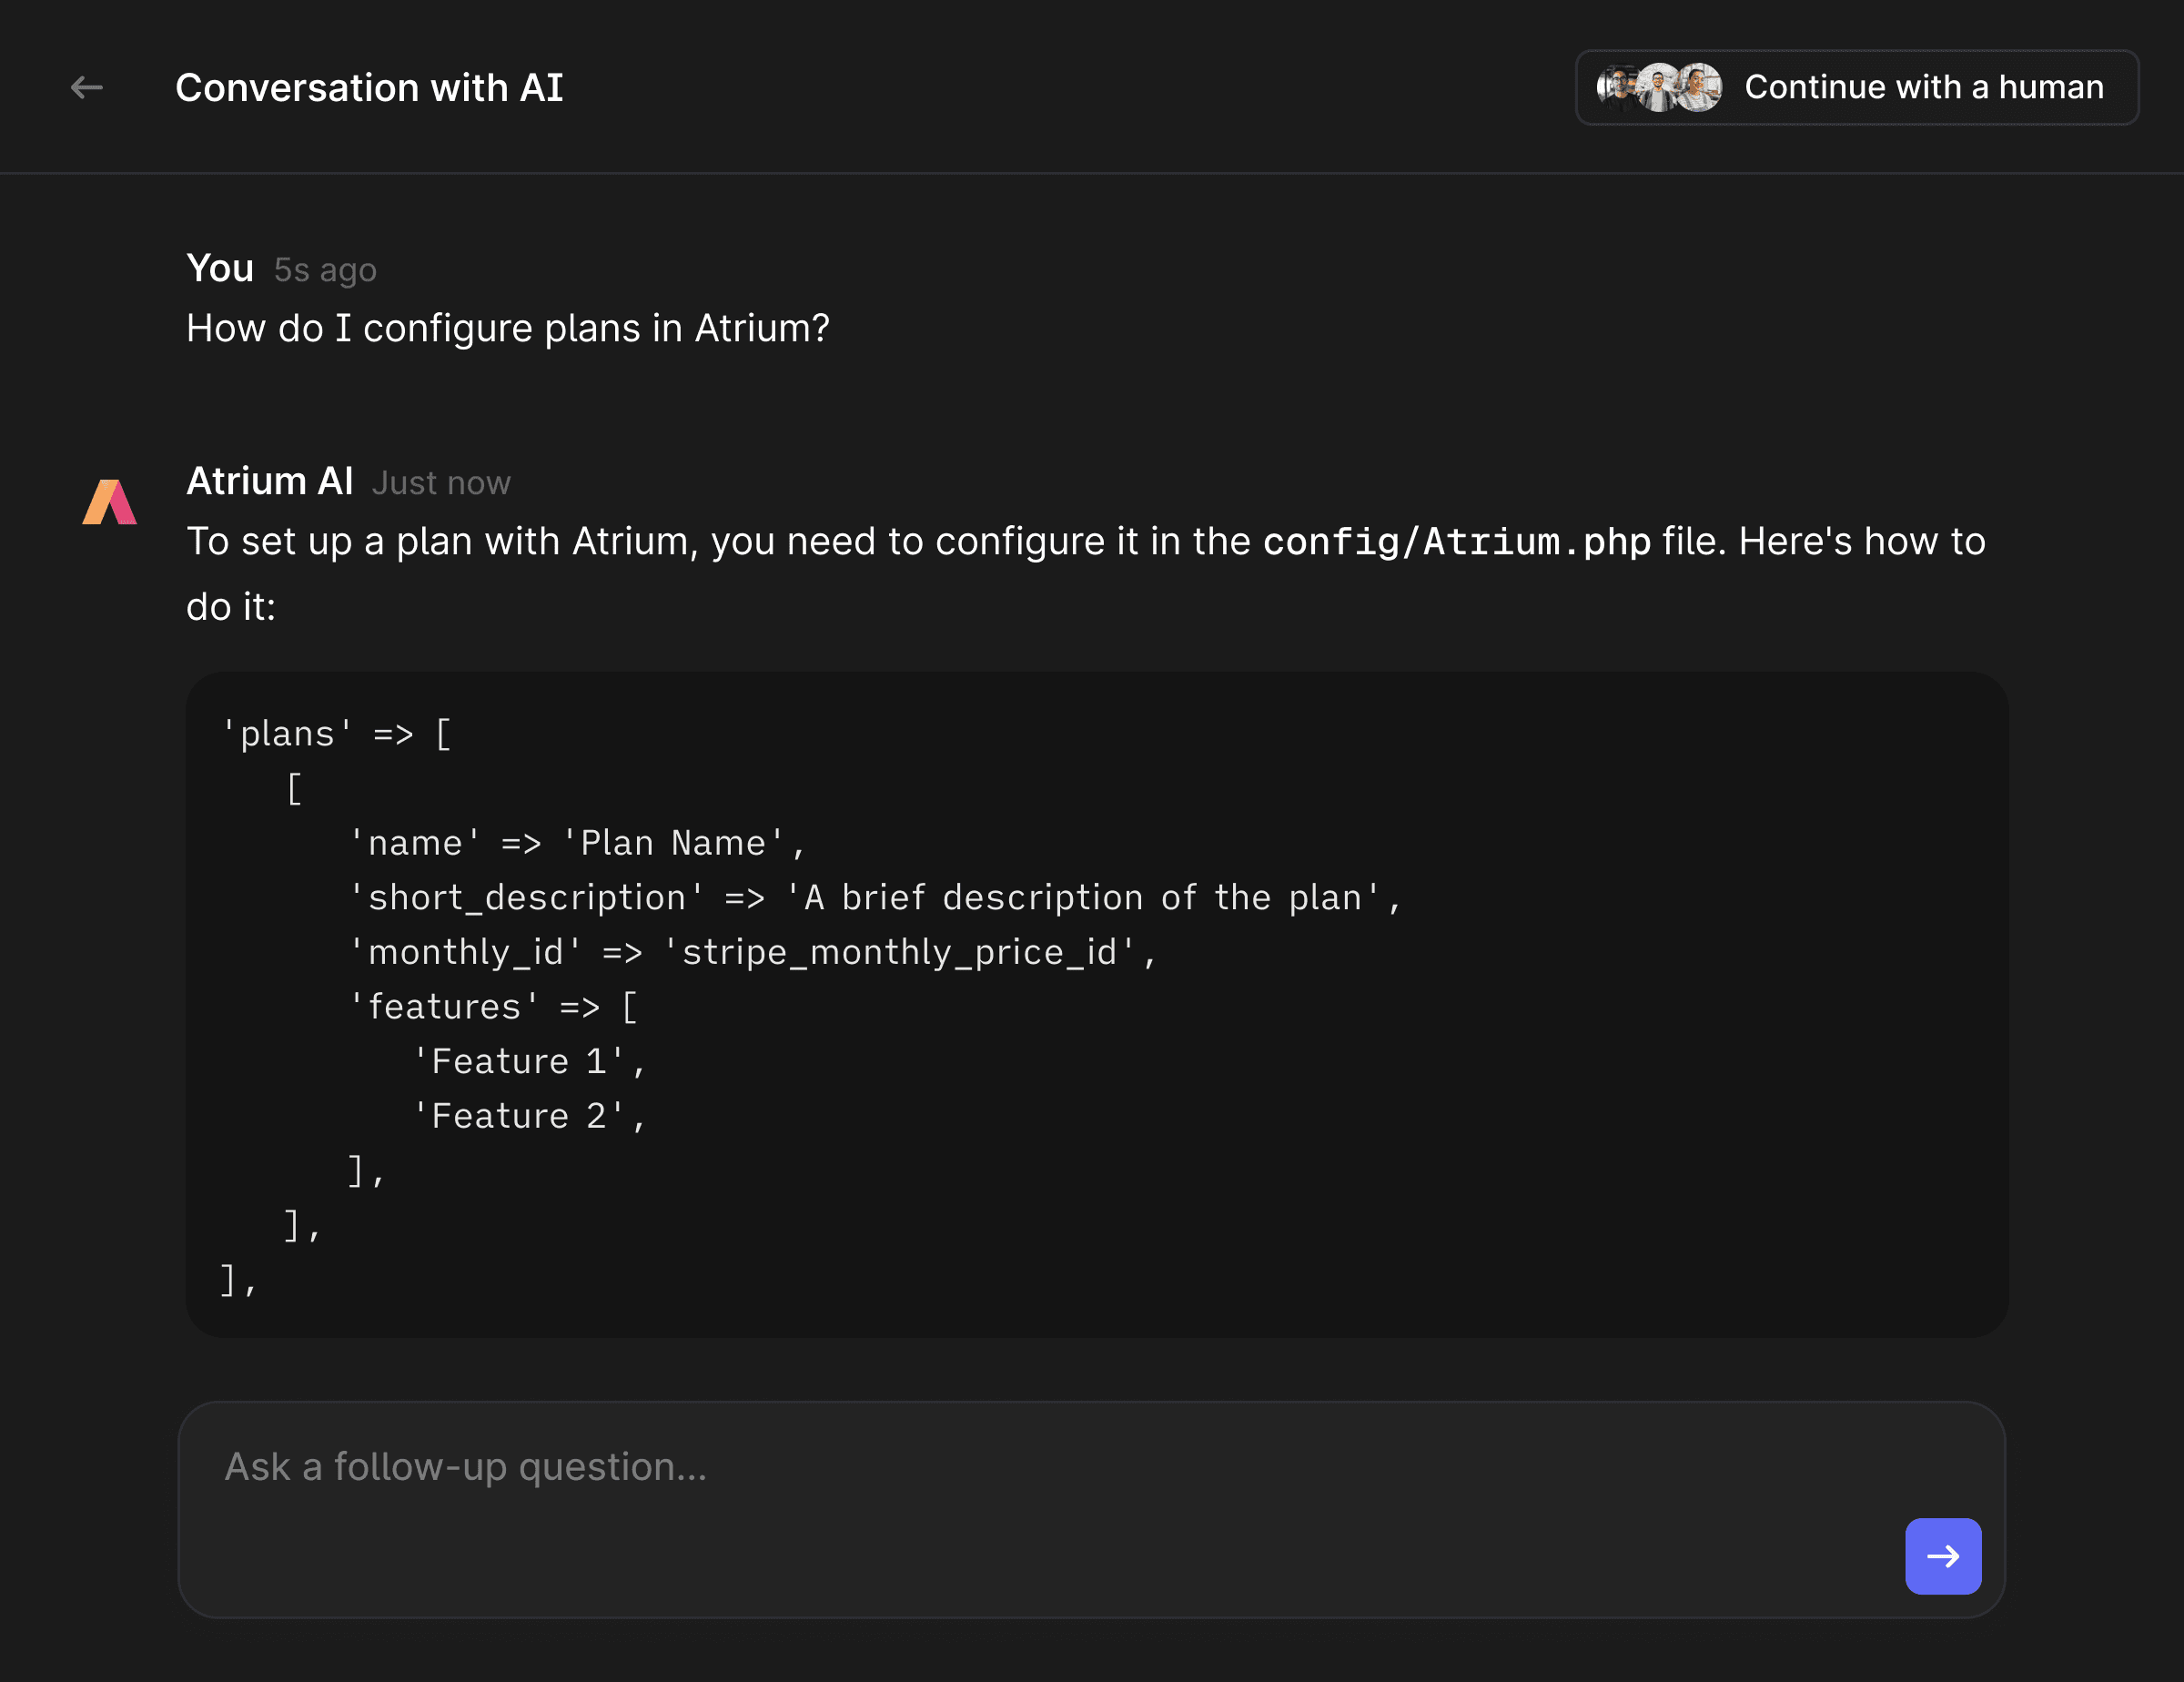The image size is (2184, 1682).
Task: Click the user question about configuring plans
Action: click(x=507, y=328)
